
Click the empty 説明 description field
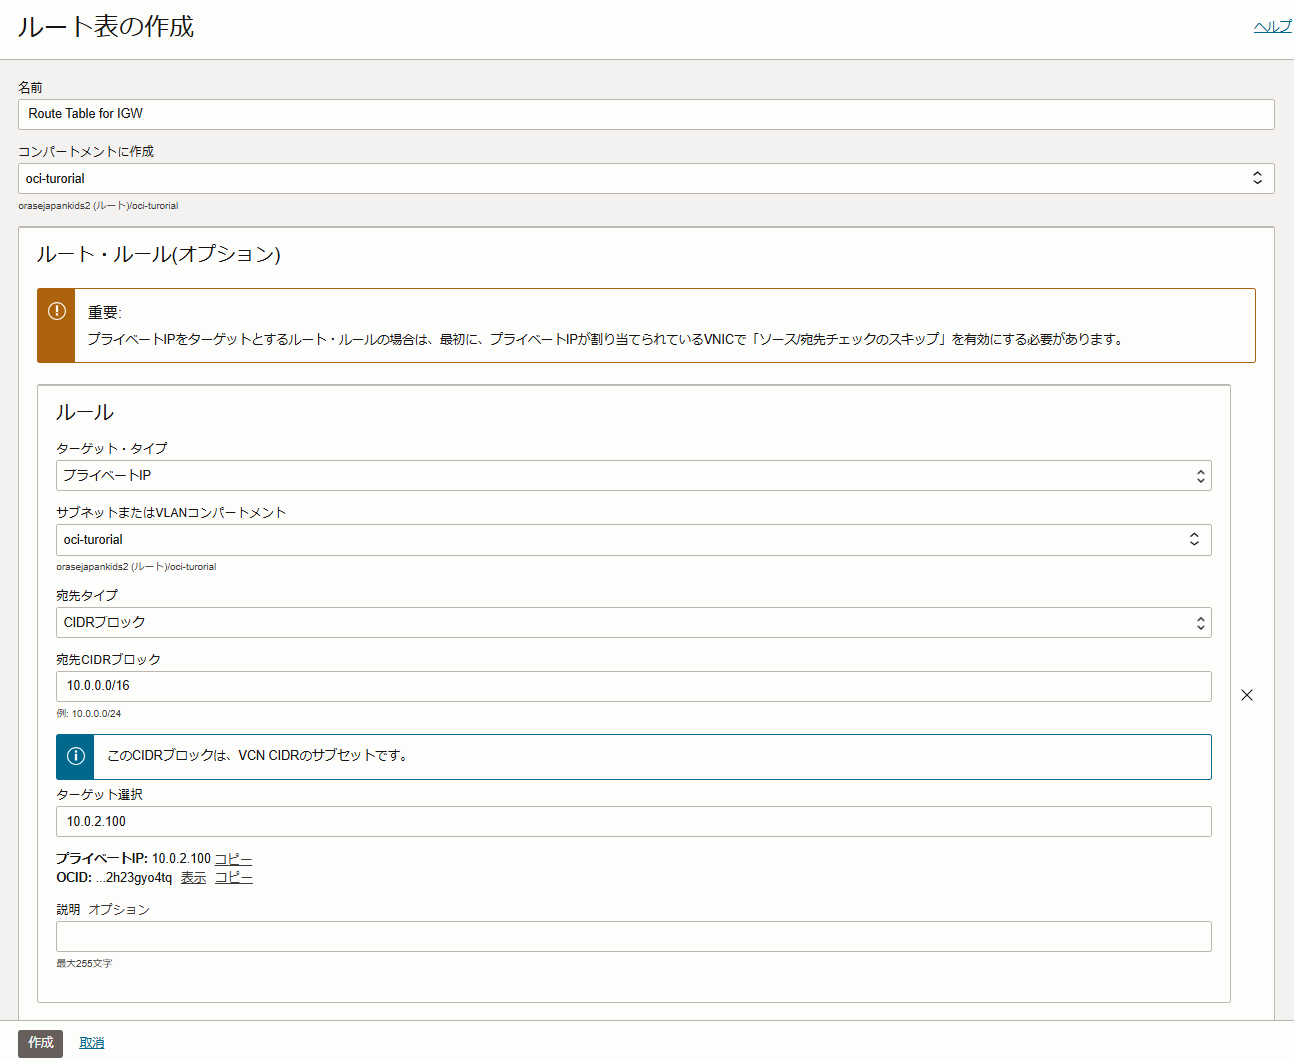[632, 937]
